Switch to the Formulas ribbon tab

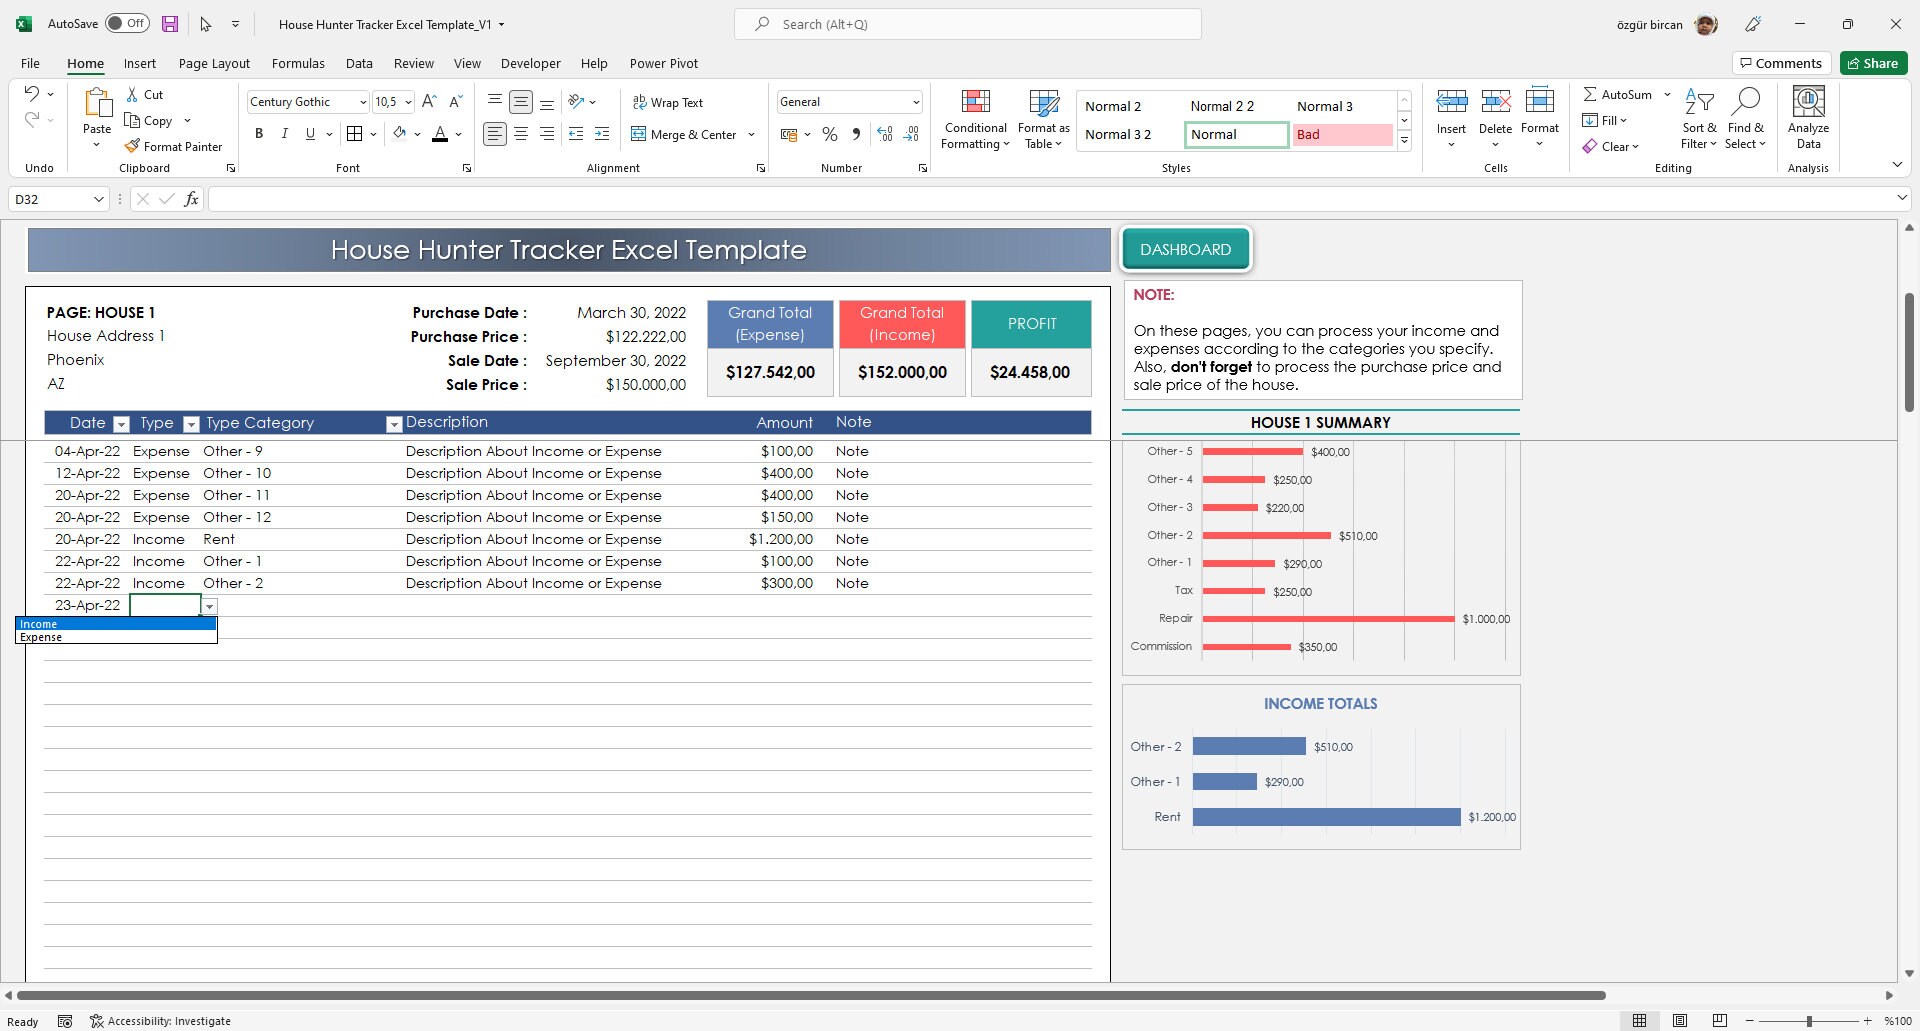(x=298, y=63)
